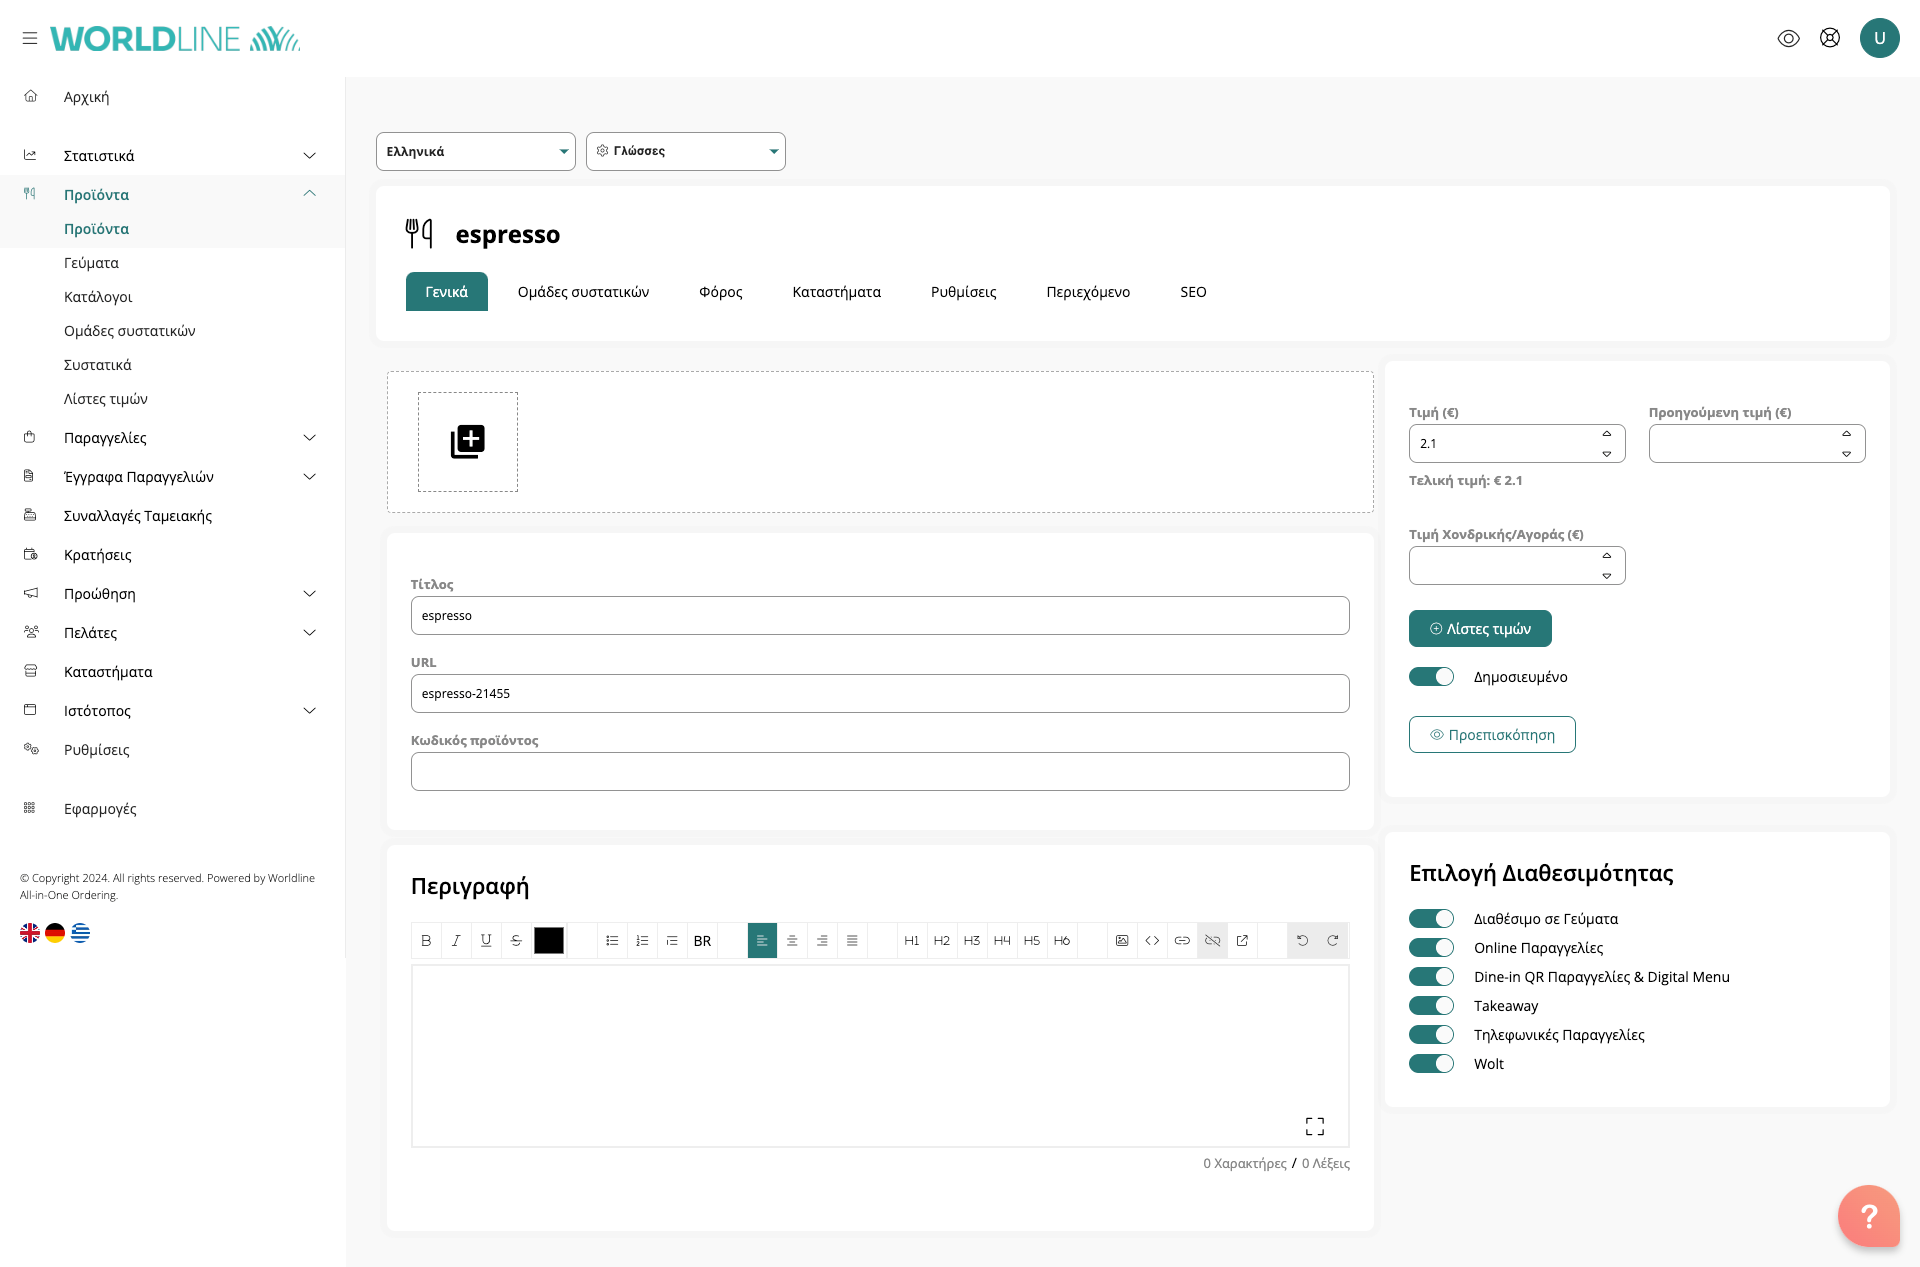Switch to the Φόρος tab
Viewport: 1920px width, 1267px height.
point(720,292)
